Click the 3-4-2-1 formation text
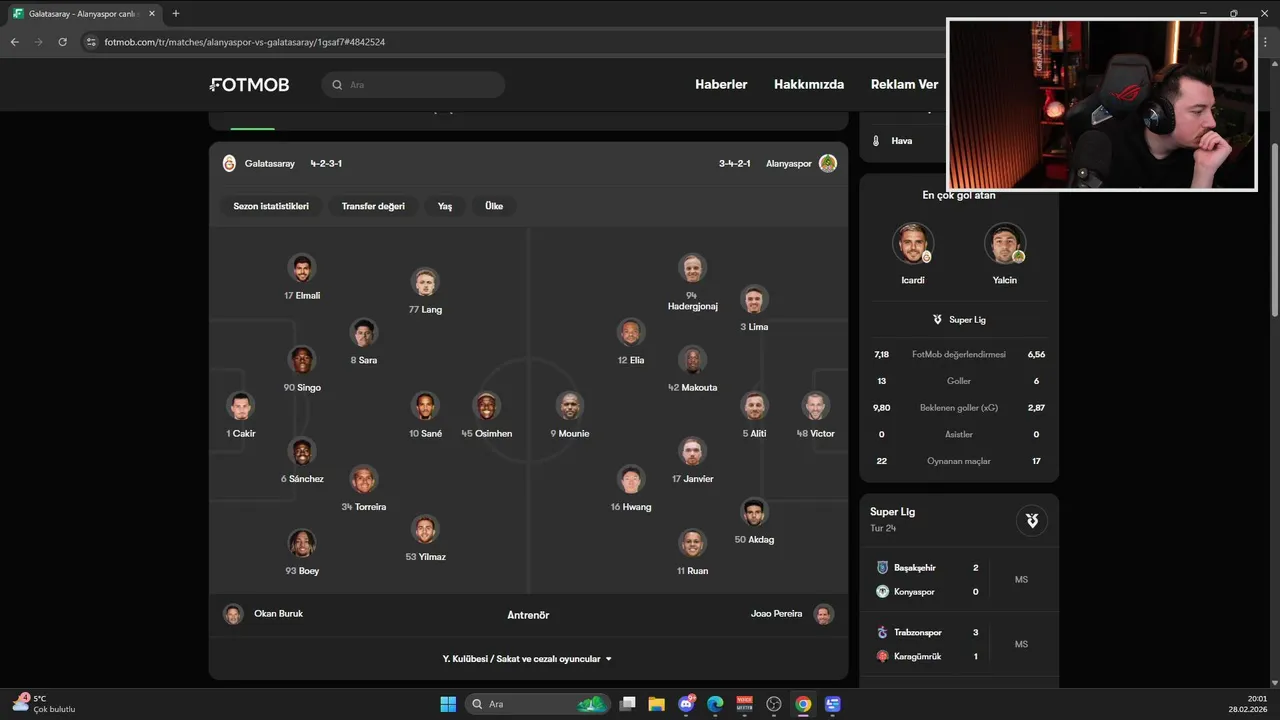1280x720 pixels. tap(734, 163)
